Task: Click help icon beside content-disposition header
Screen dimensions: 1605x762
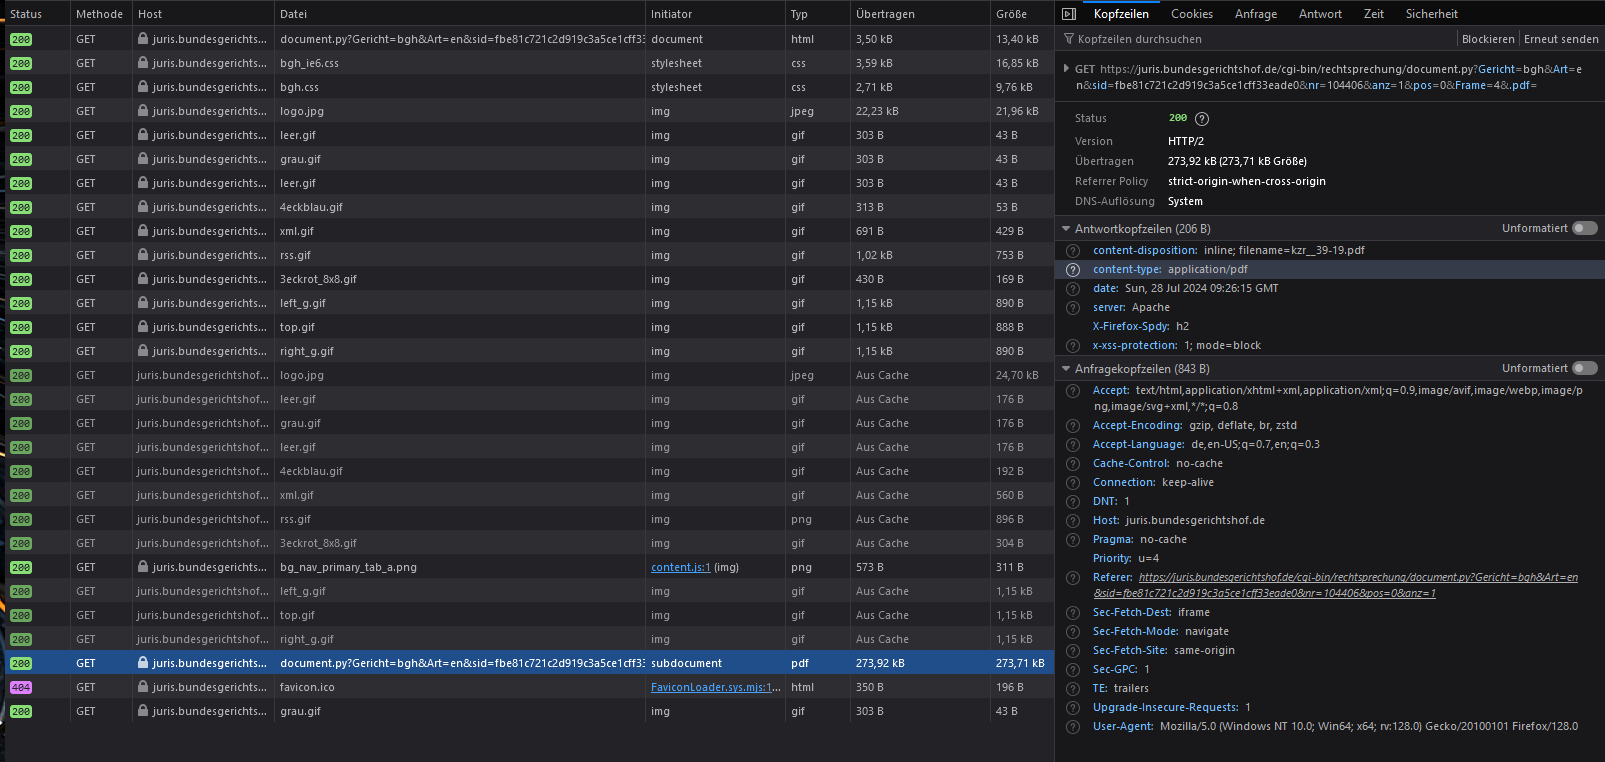Action: [1073, 251]
